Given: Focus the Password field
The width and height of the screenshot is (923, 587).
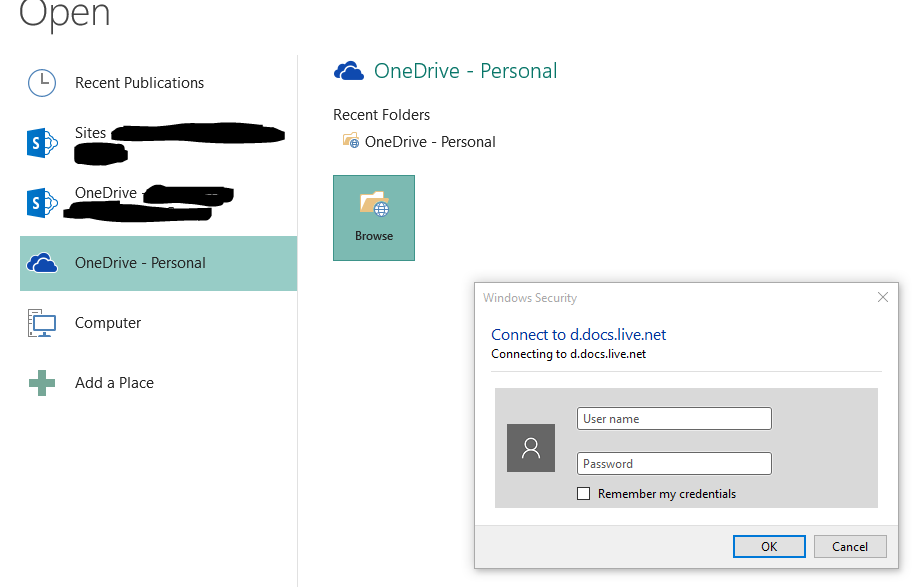Looking at the screenshot, I should (x=674, y=463).
